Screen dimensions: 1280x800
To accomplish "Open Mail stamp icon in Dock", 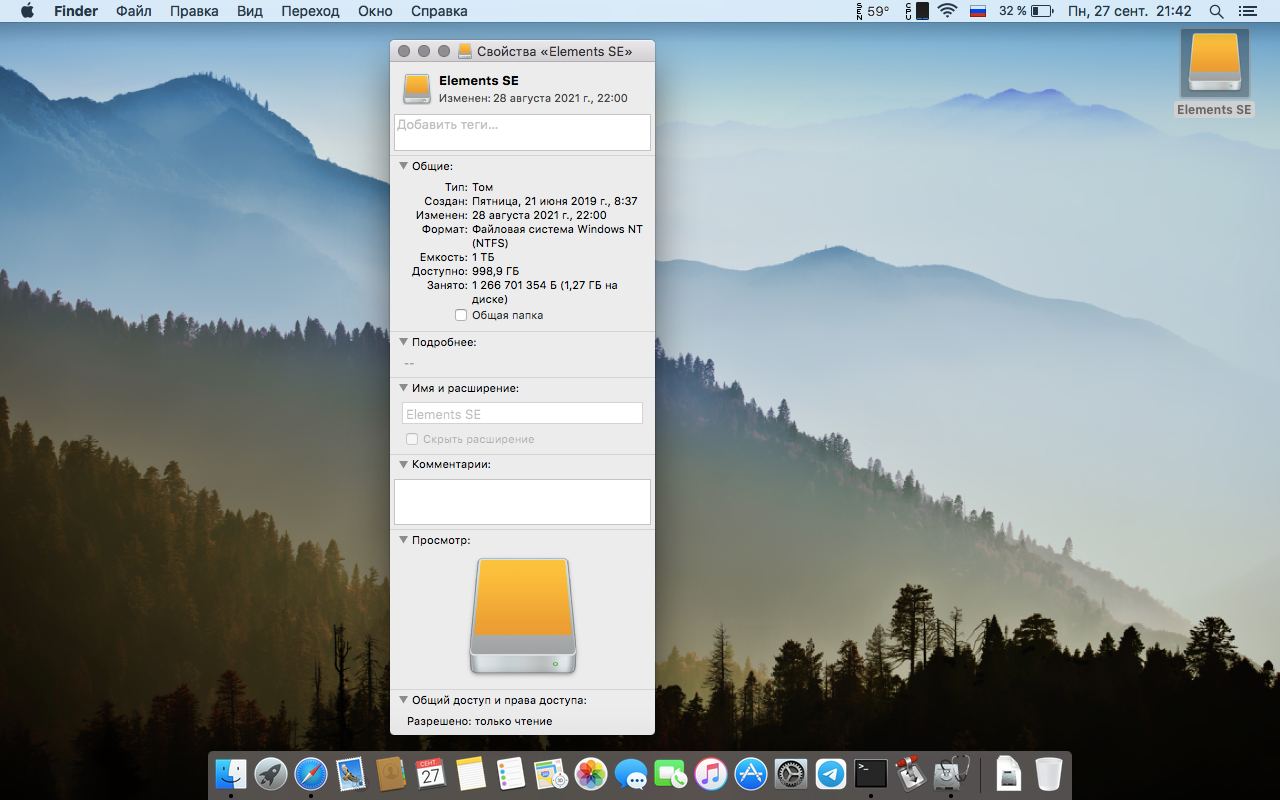I will click(x=351, y=774).
